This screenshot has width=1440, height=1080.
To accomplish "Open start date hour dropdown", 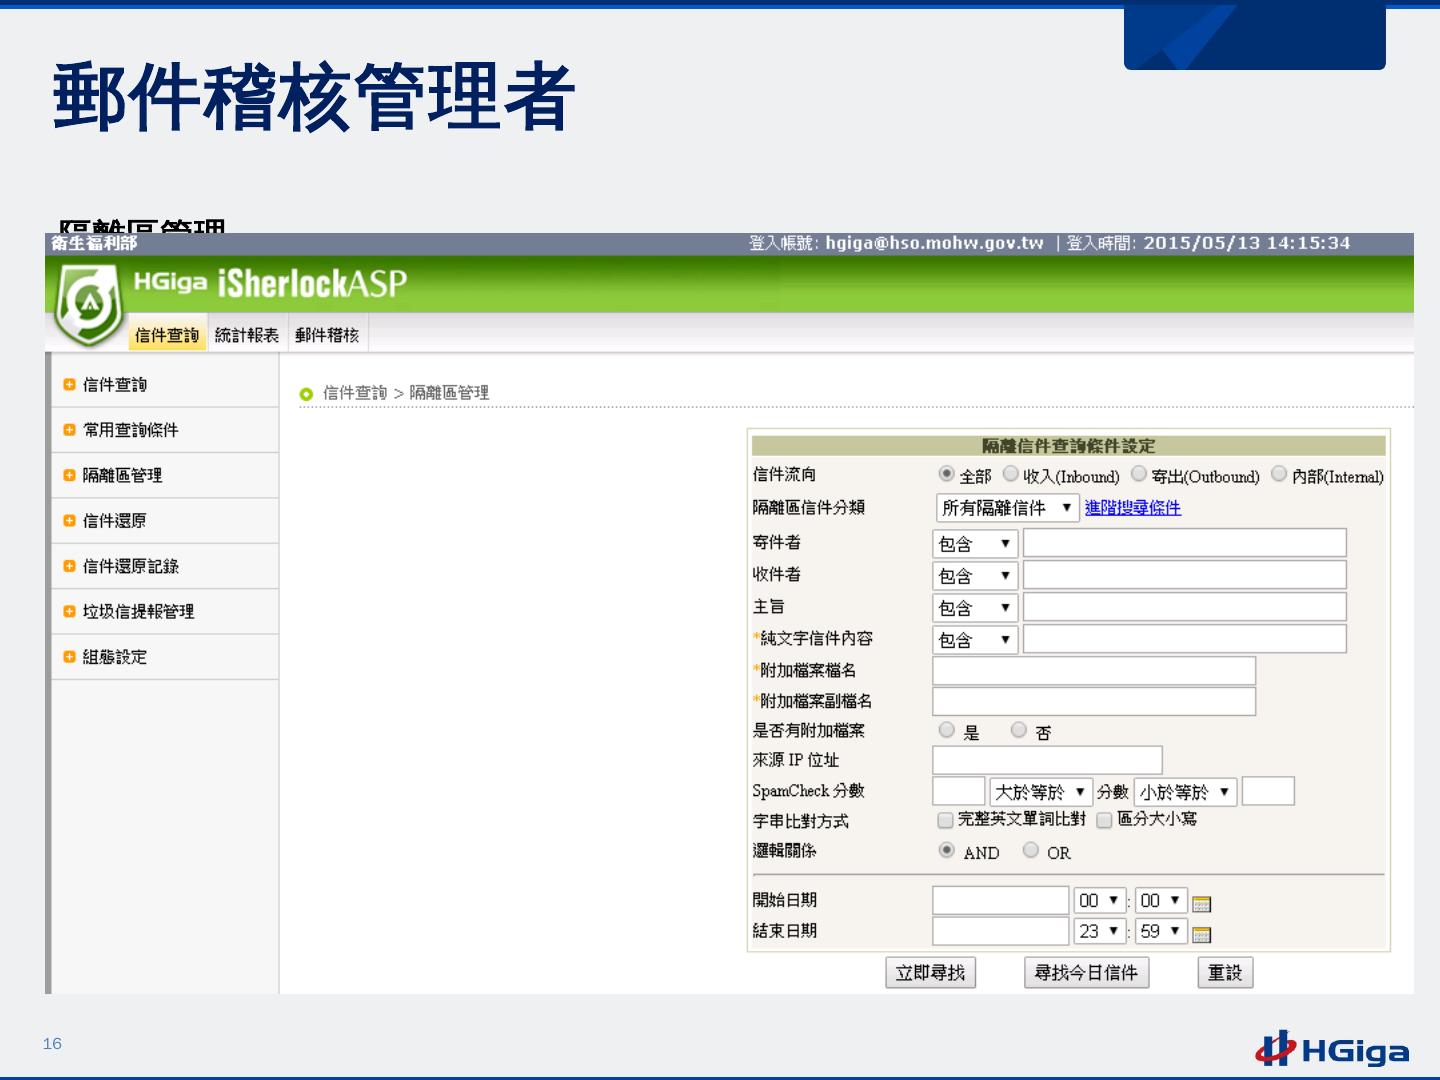I will click(1100, 901).
